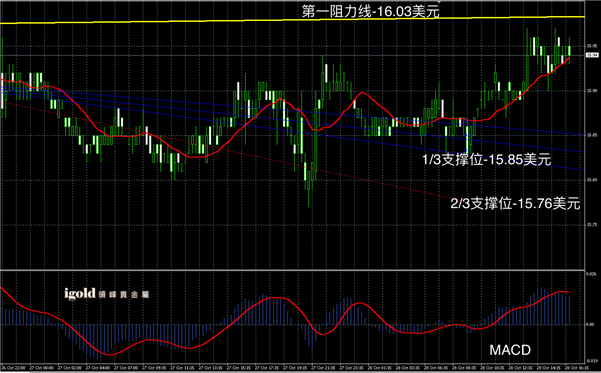
Task: Click the 頌峰貴金屬 watermark text
Action: tap(124, 295)
